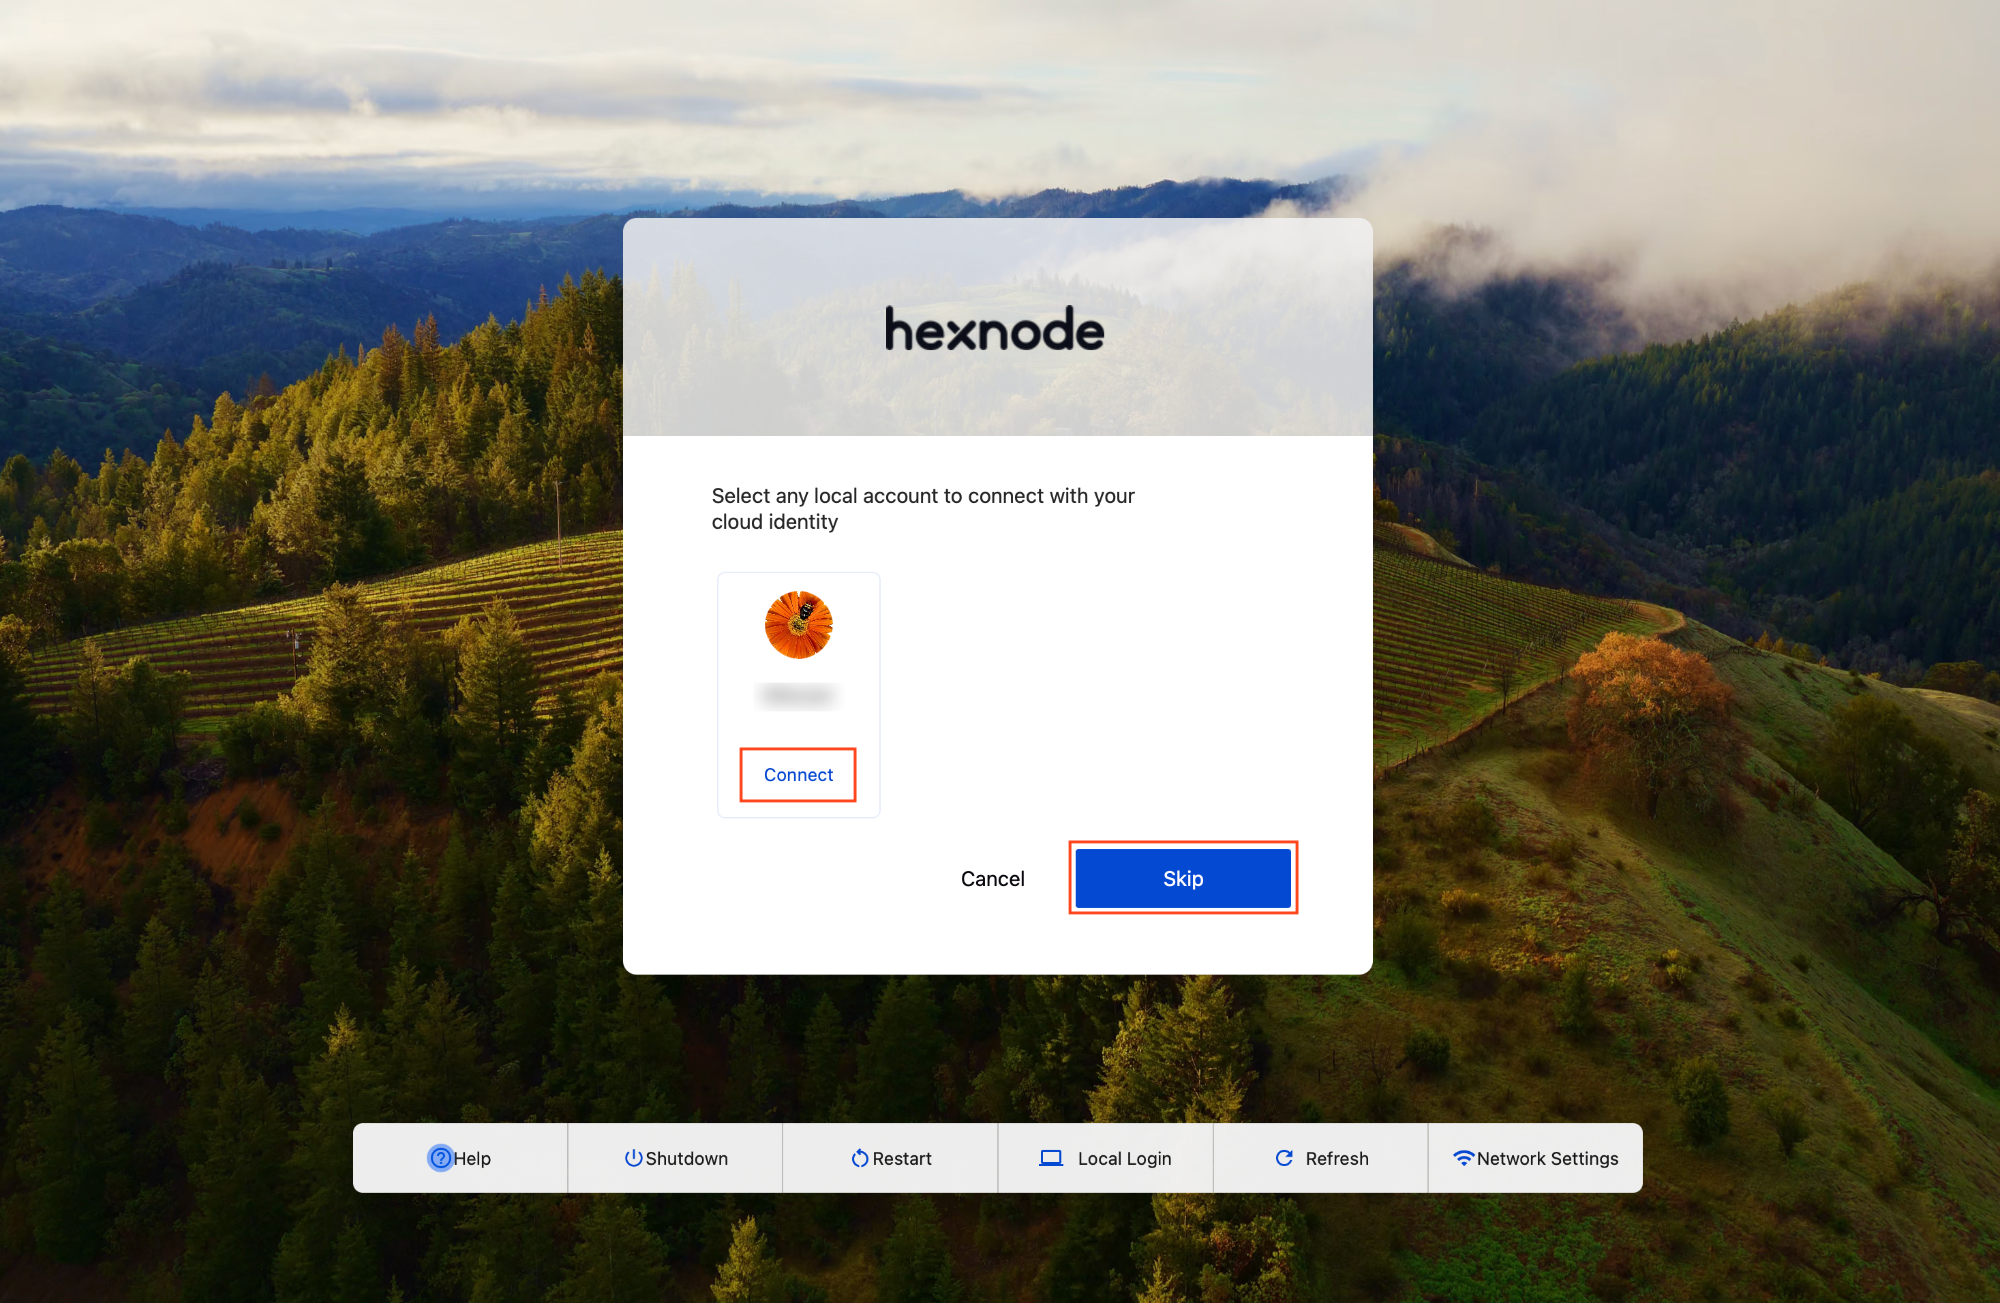Connect the local account
This screenshot has width=2000, height=1303.
click(x=798, y=775)
